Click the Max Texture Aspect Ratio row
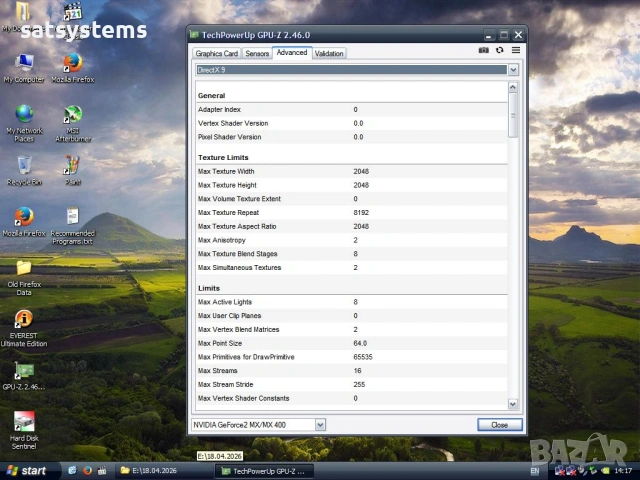Screen dimensions: 640x480 [351, 227]
